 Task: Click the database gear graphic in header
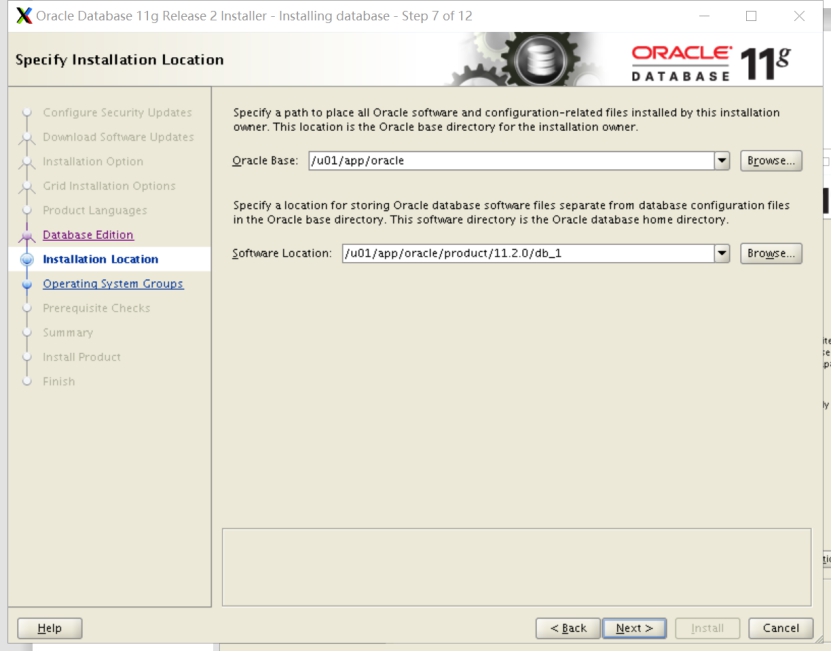pos(540,59)
